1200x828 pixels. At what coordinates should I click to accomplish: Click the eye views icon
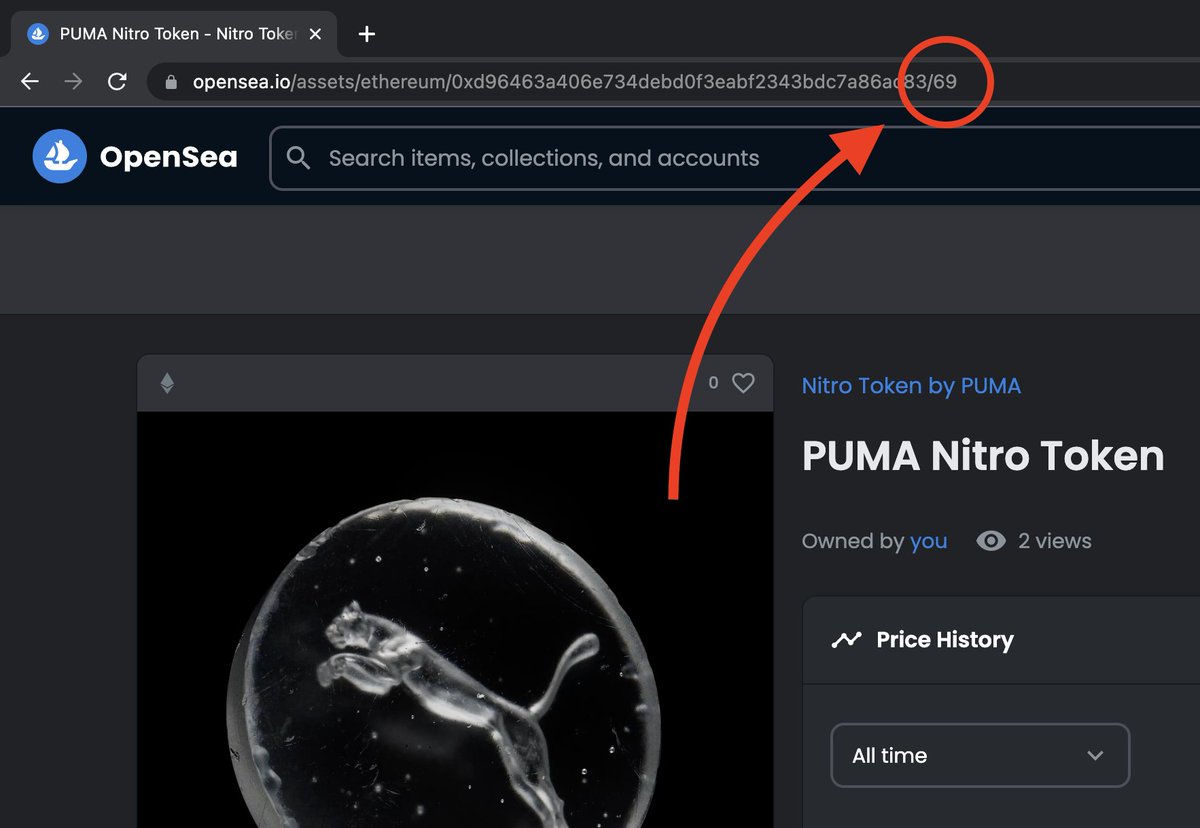point(991,541)
